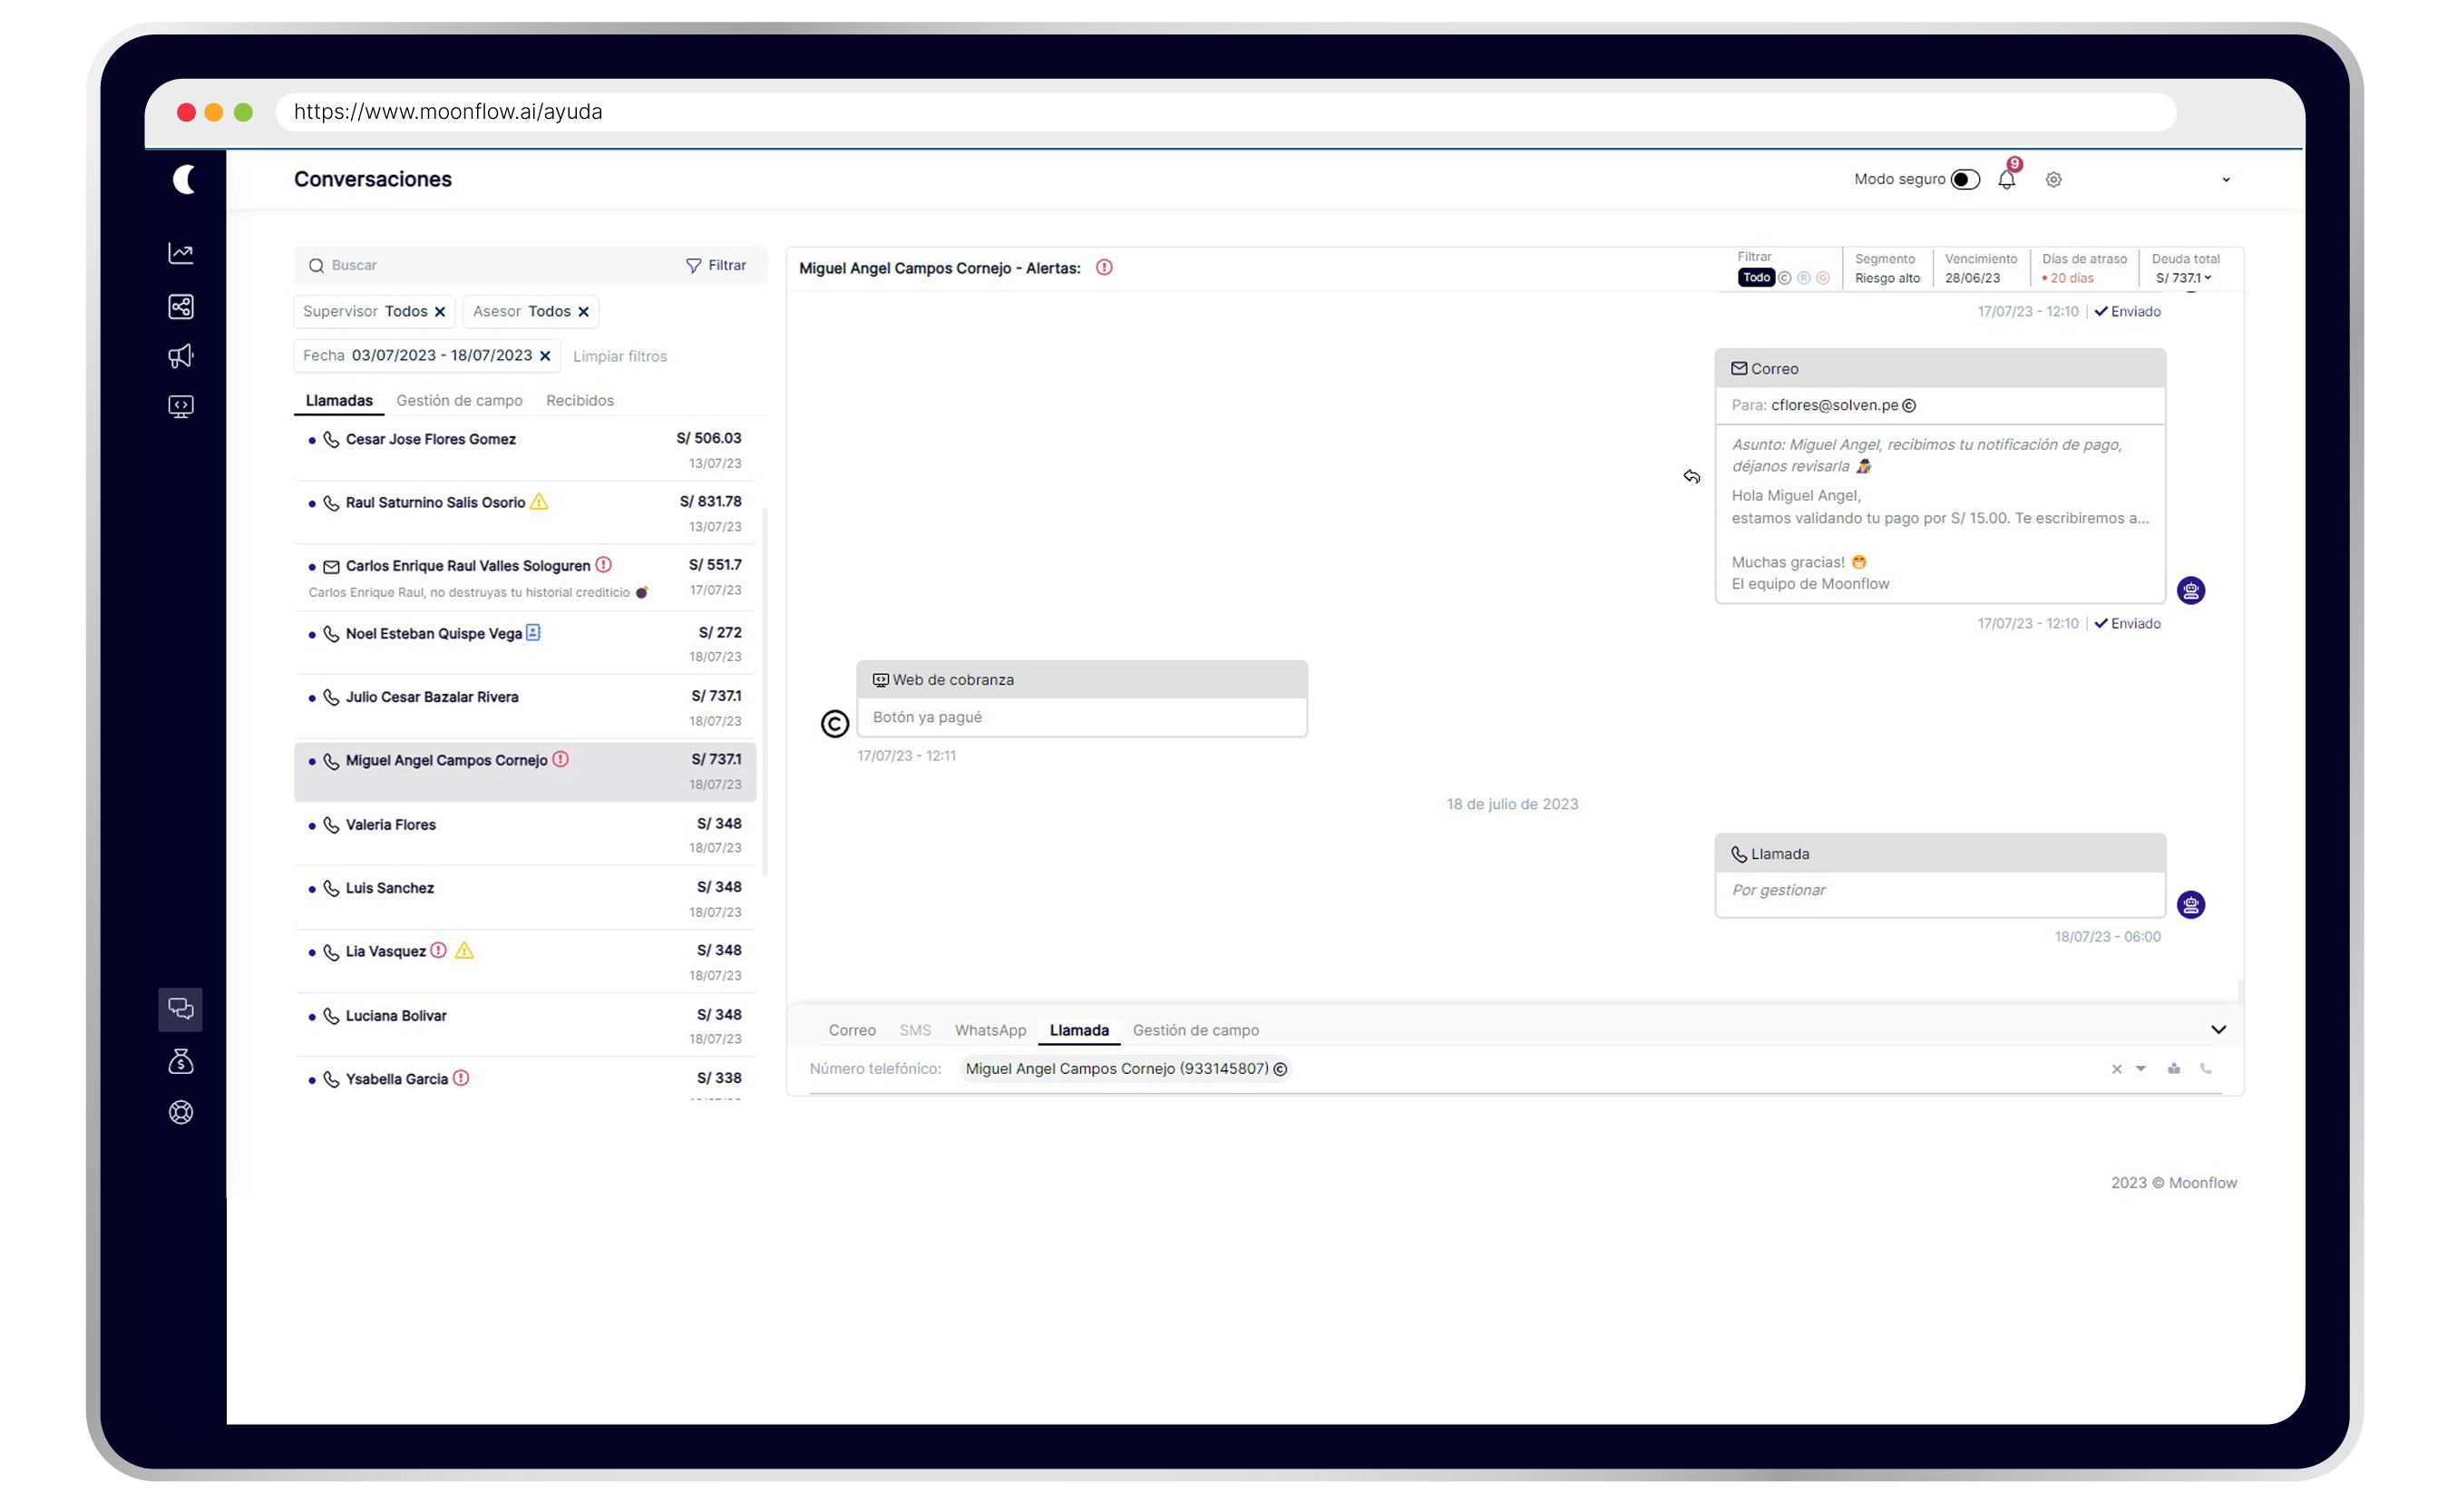The width and height of the screenshot is (2457, 1512).
Task: Remove the Supervisor Todos filter chip
Action: (x=439, y=312)
